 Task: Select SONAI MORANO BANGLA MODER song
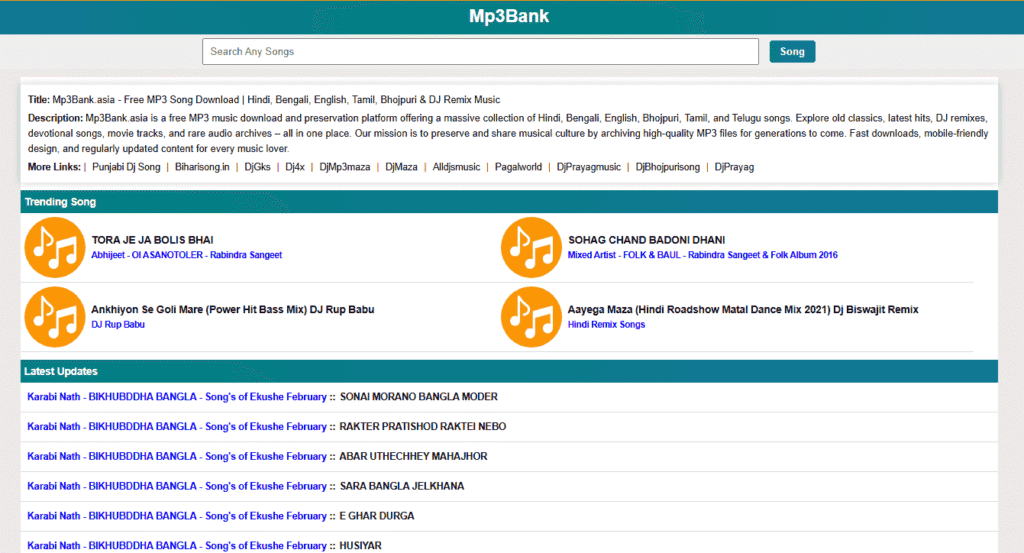click(418, 397)
